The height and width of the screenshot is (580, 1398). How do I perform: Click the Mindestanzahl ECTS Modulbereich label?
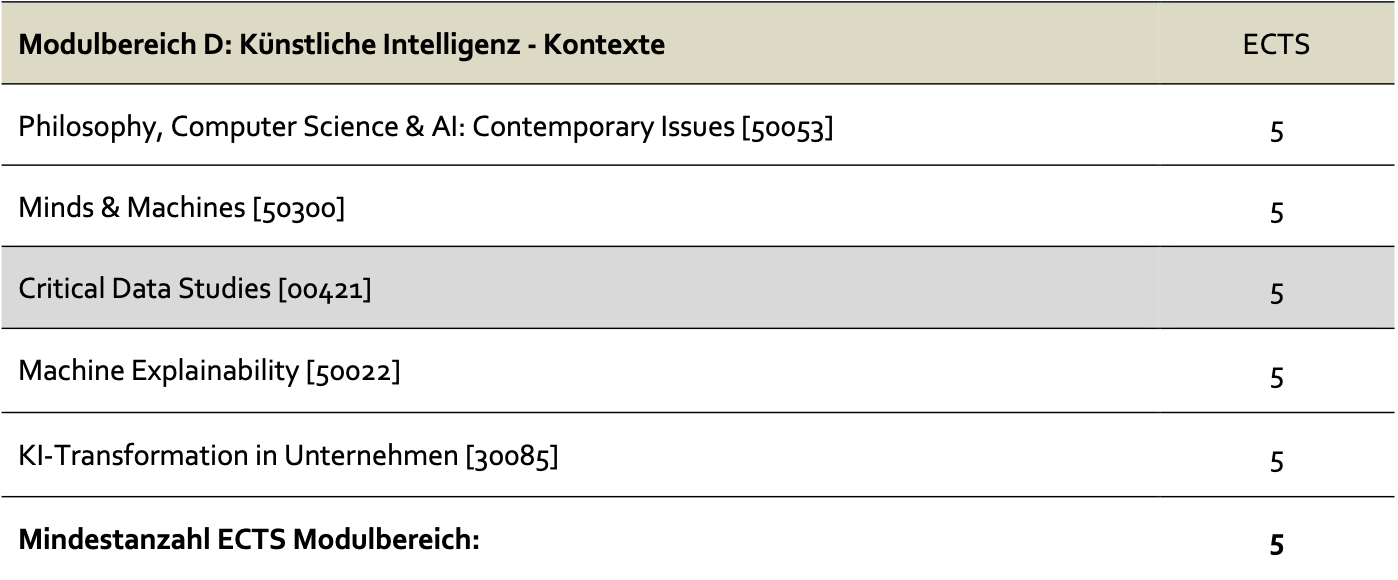coord(250,541)
